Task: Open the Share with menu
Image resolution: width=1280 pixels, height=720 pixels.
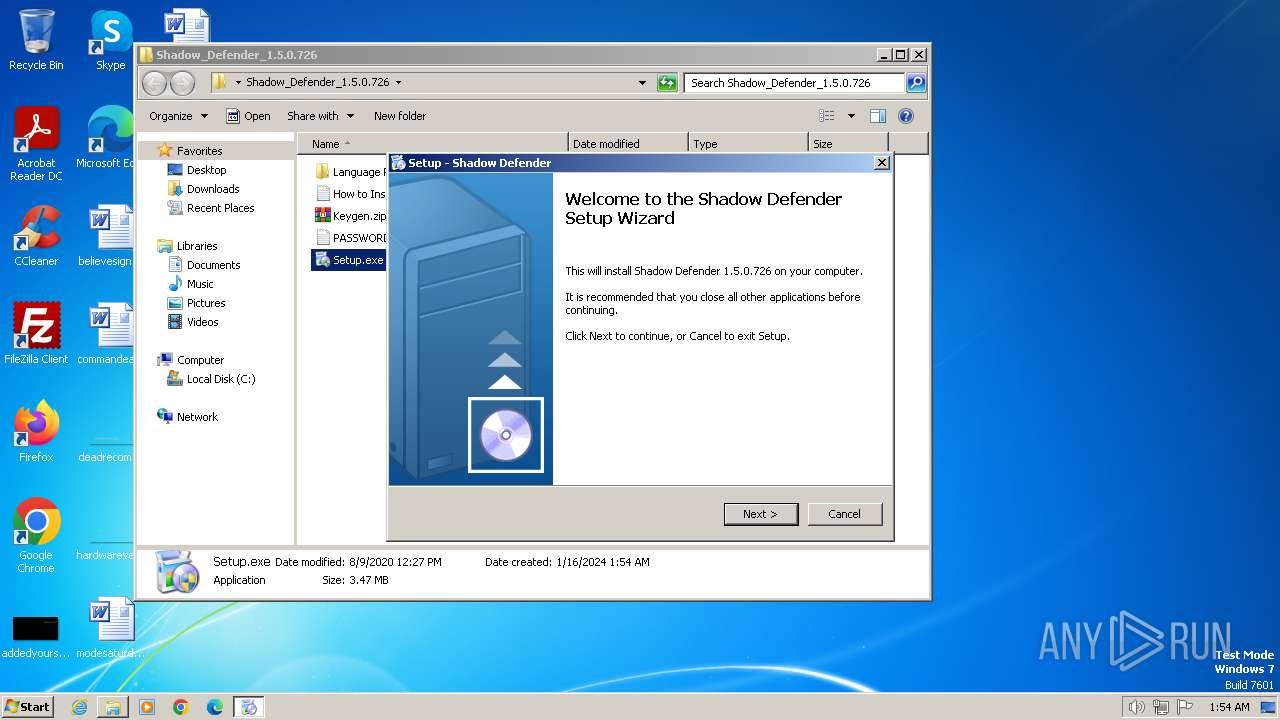Action: point(319,116)
